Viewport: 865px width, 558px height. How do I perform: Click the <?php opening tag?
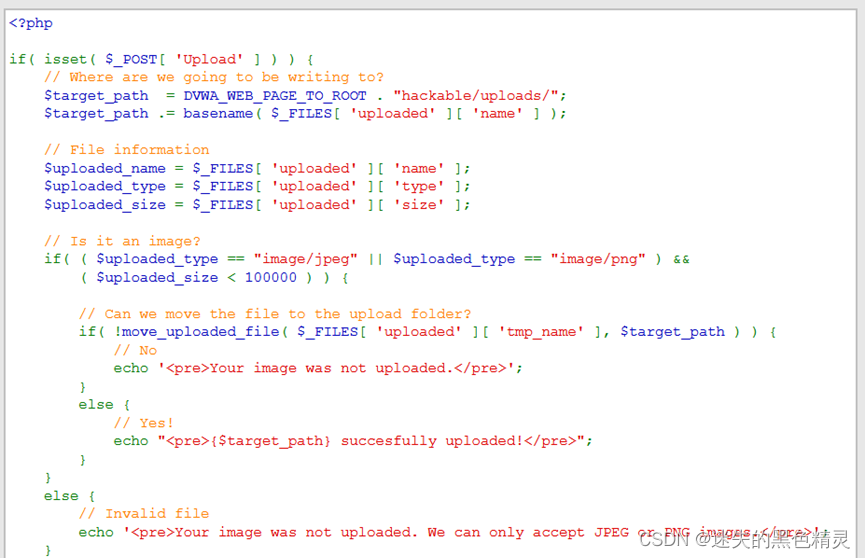(31, 23)
